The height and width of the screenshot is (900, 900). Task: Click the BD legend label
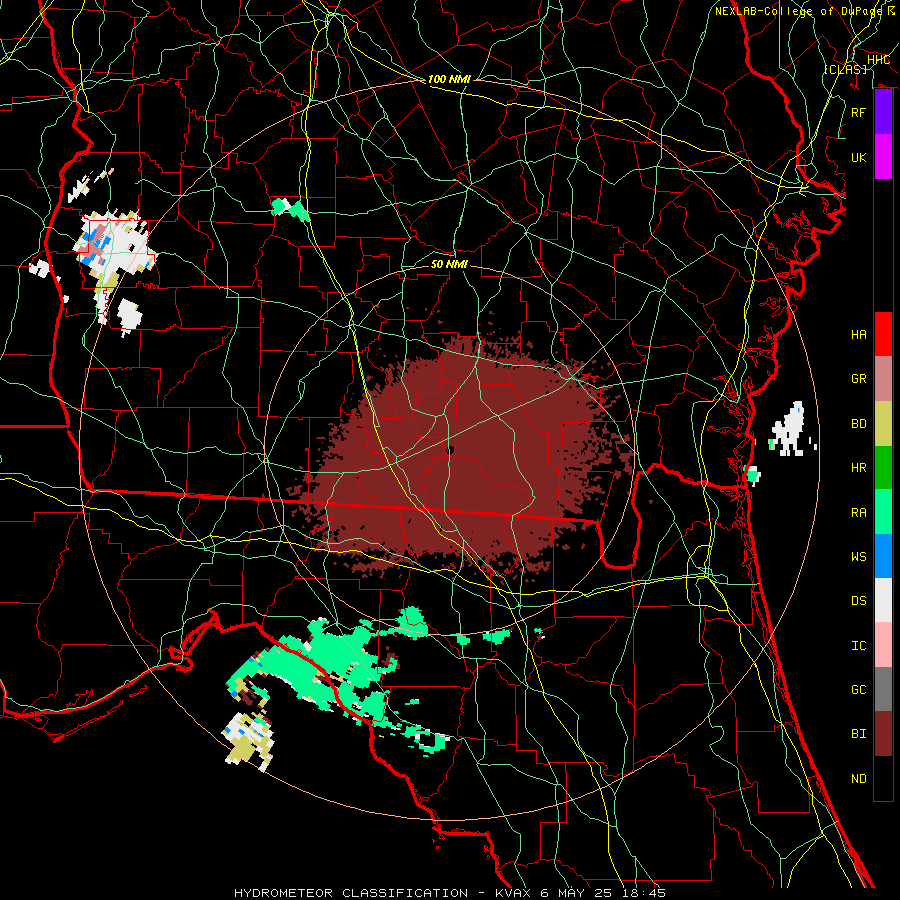[x=858, y=424]
